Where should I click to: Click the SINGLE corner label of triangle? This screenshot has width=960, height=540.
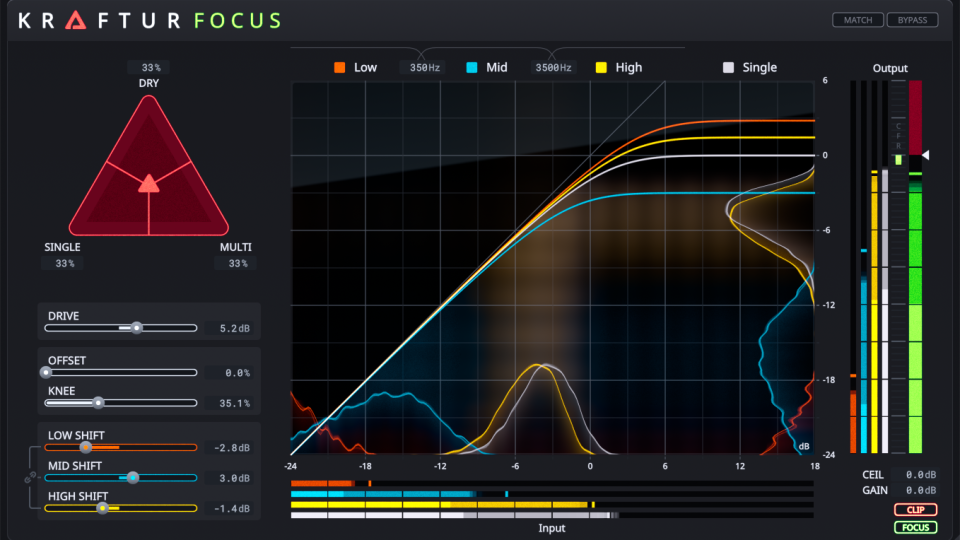tap(62, 247)
